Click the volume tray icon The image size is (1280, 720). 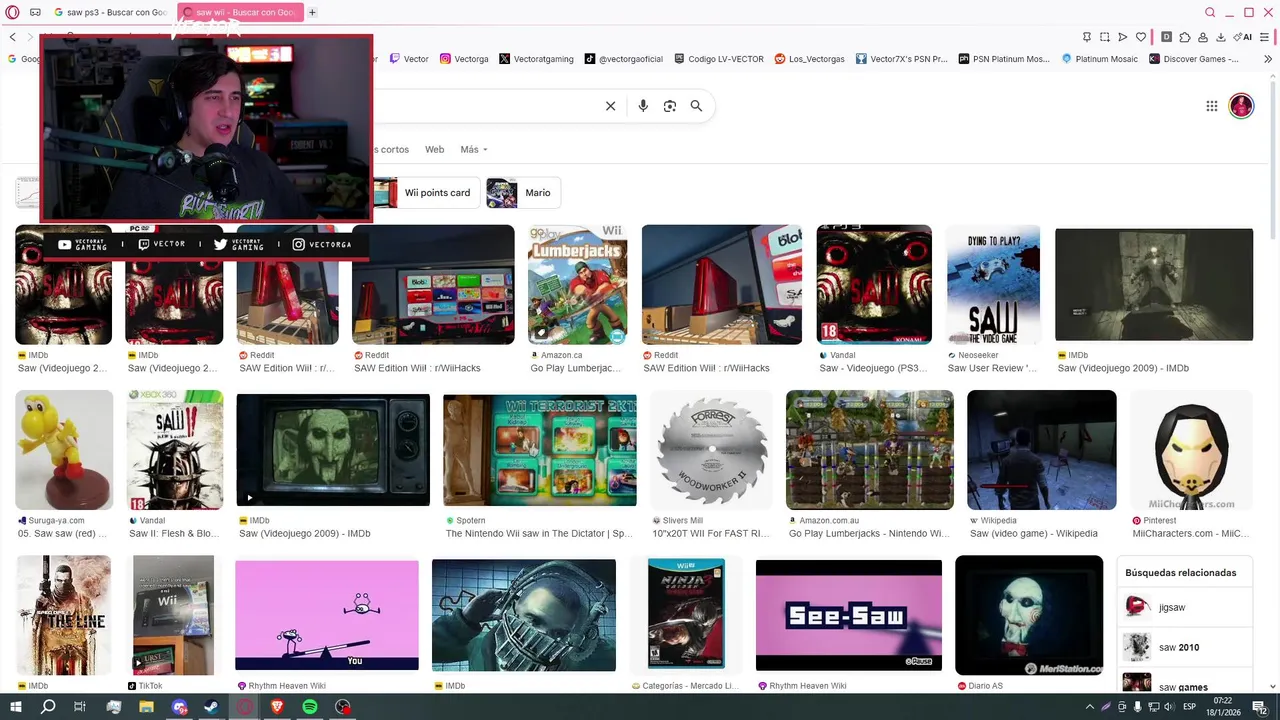pos(1169,707)
